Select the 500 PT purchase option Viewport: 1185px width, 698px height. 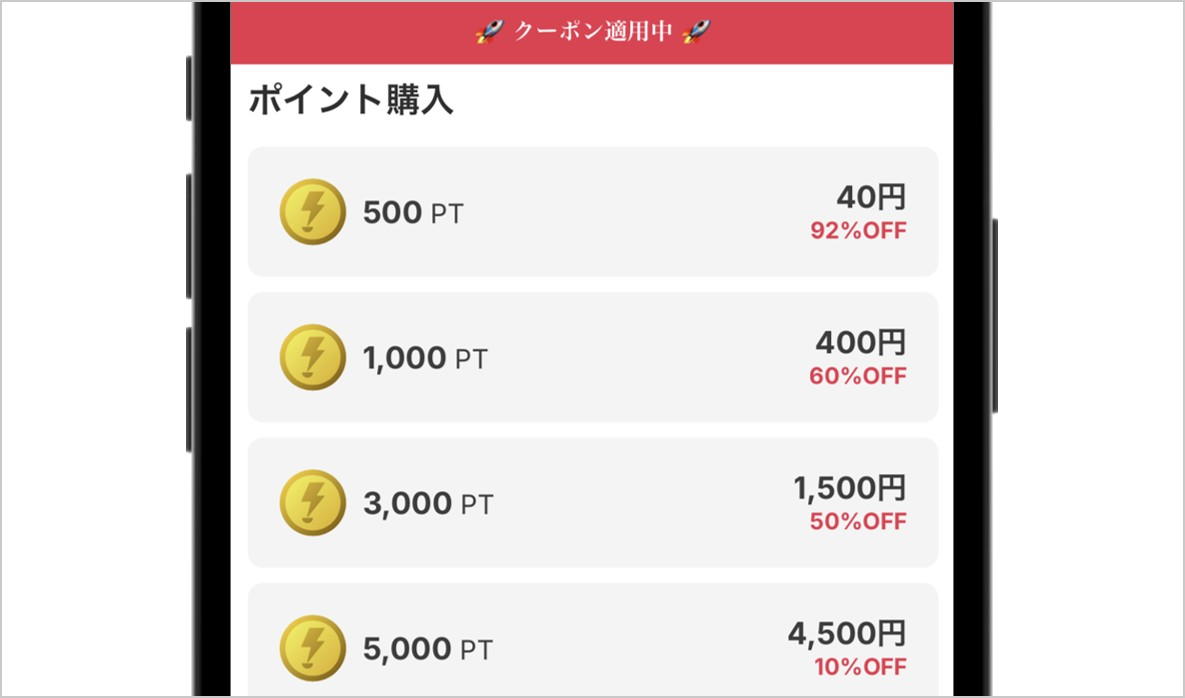point(592,211)
